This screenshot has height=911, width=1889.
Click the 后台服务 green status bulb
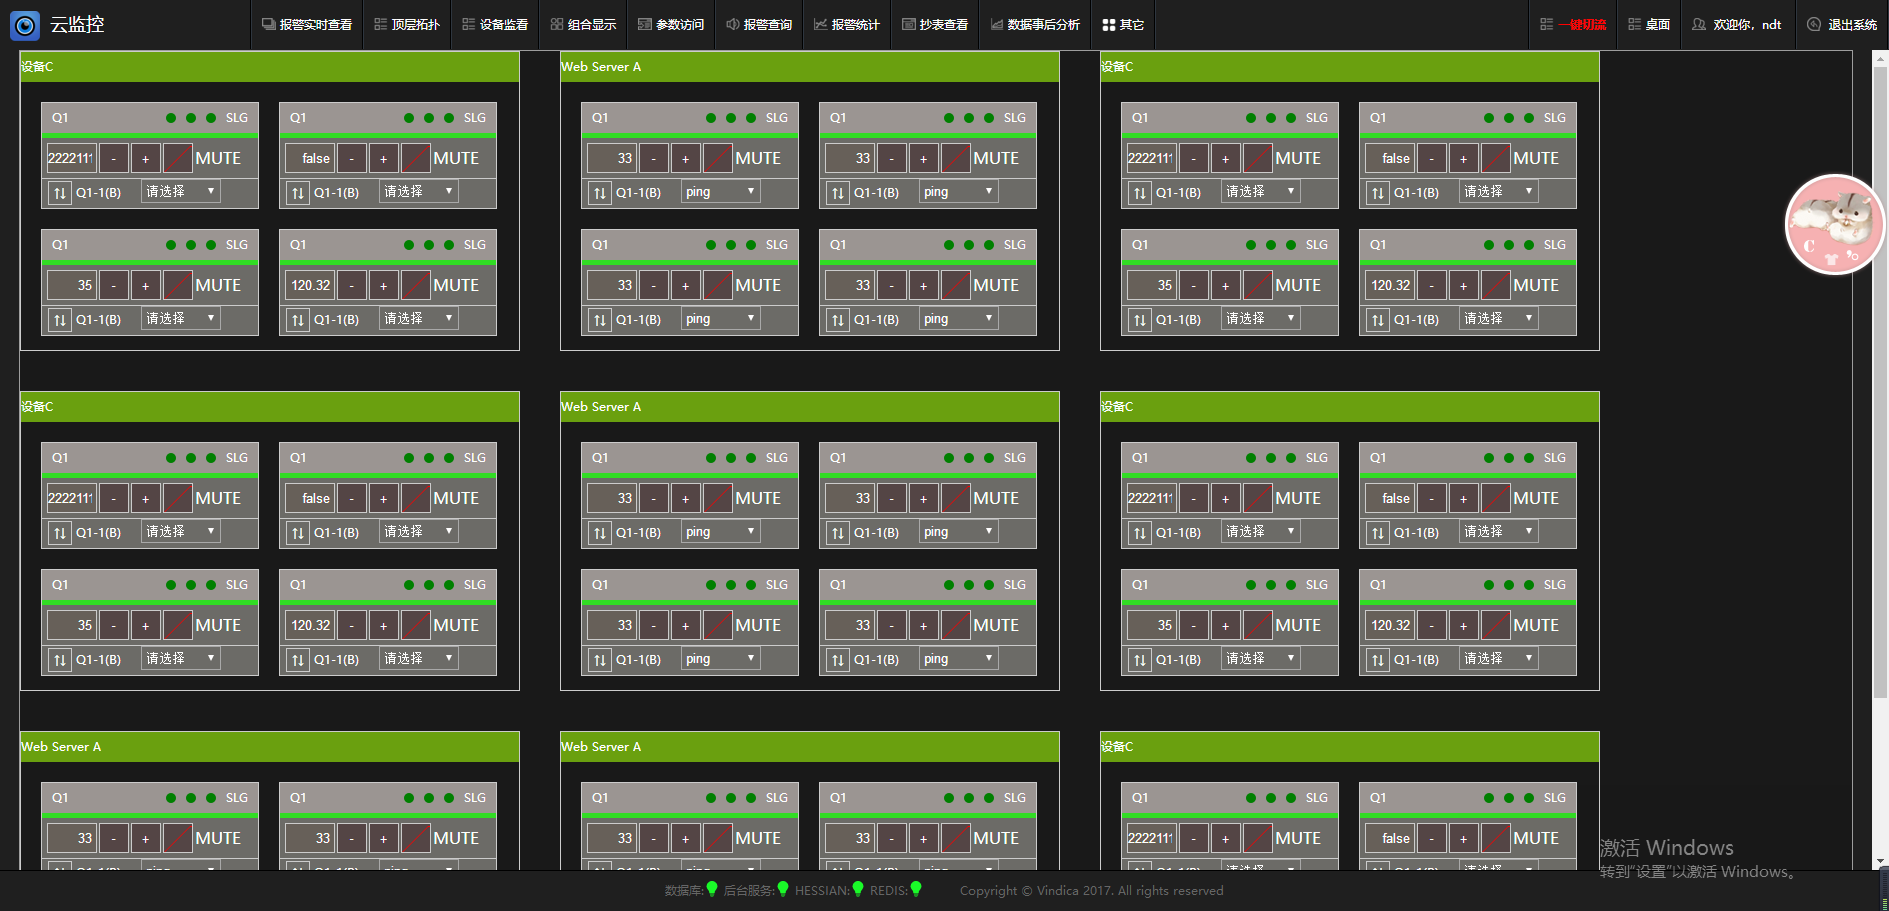tap(783, 889)
